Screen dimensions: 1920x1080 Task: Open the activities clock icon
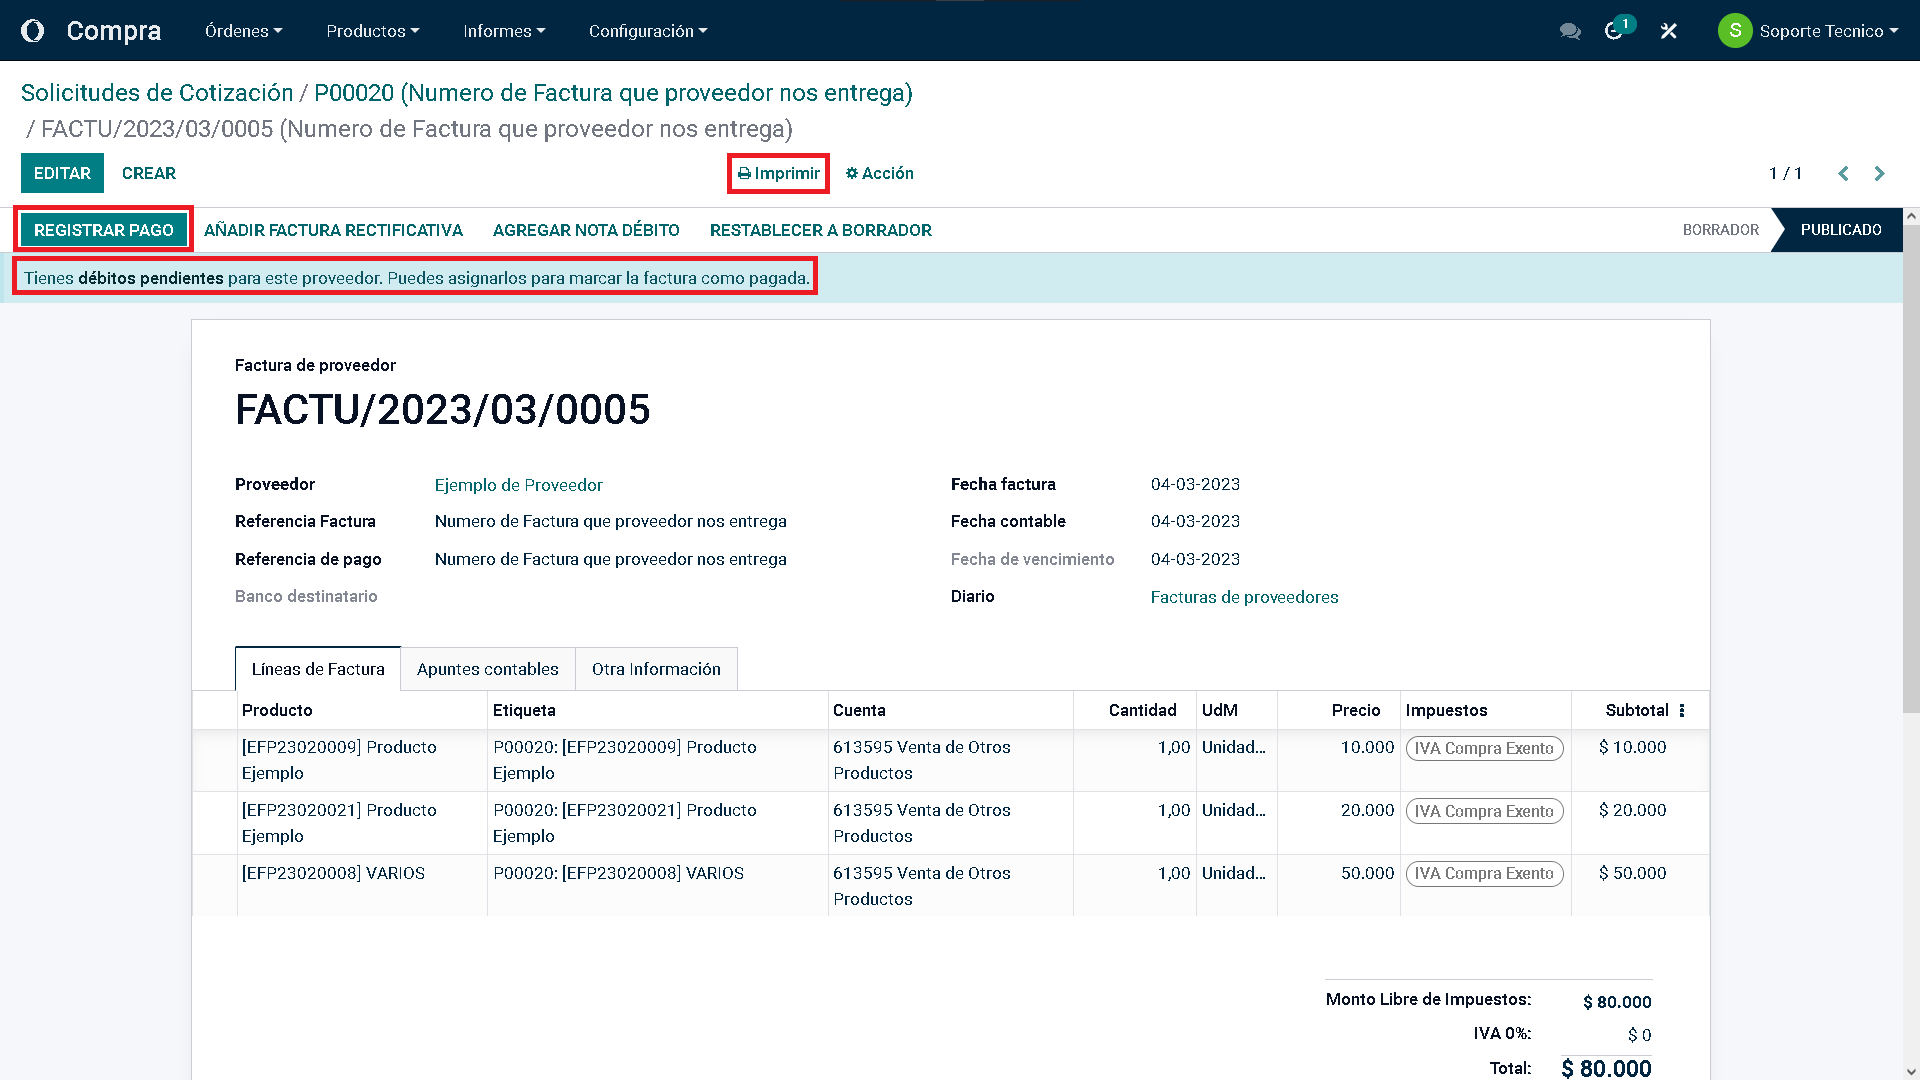pyautogui.click(x=1614, y=31)
